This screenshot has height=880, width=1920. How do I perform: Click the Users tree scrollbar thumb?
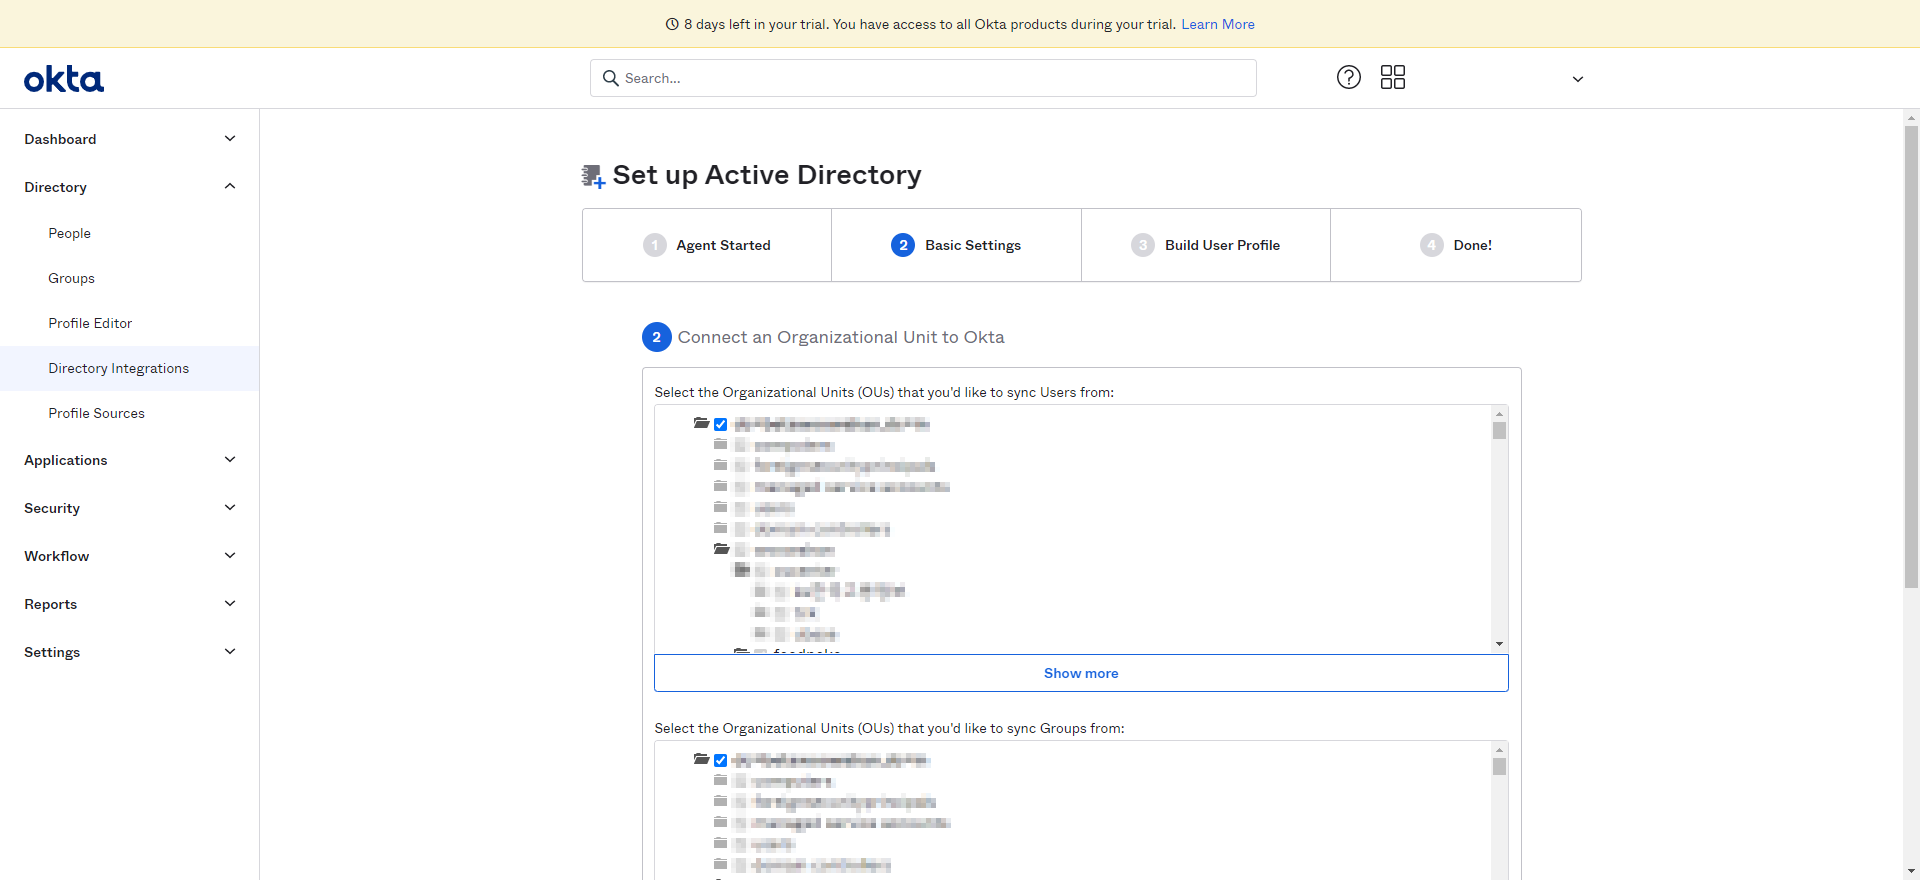pos(1499,431)
